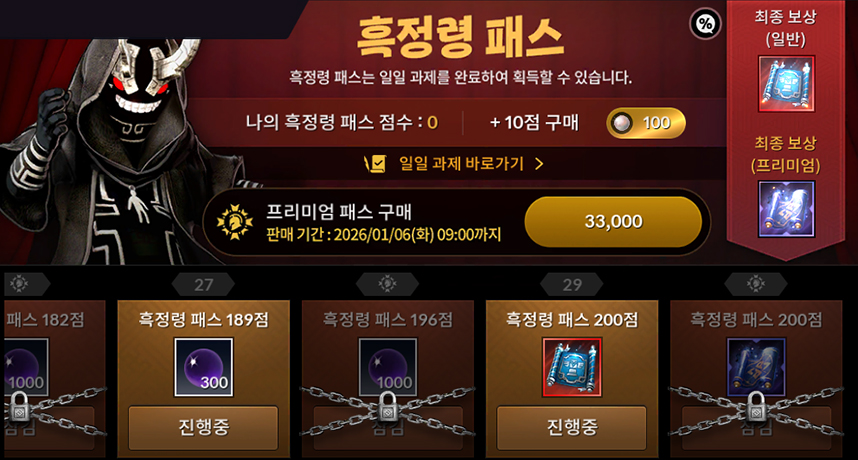The height and width of the screenshot is (460, 858).
Task: Select stage marker 29
Action: [x=572, y=284]
